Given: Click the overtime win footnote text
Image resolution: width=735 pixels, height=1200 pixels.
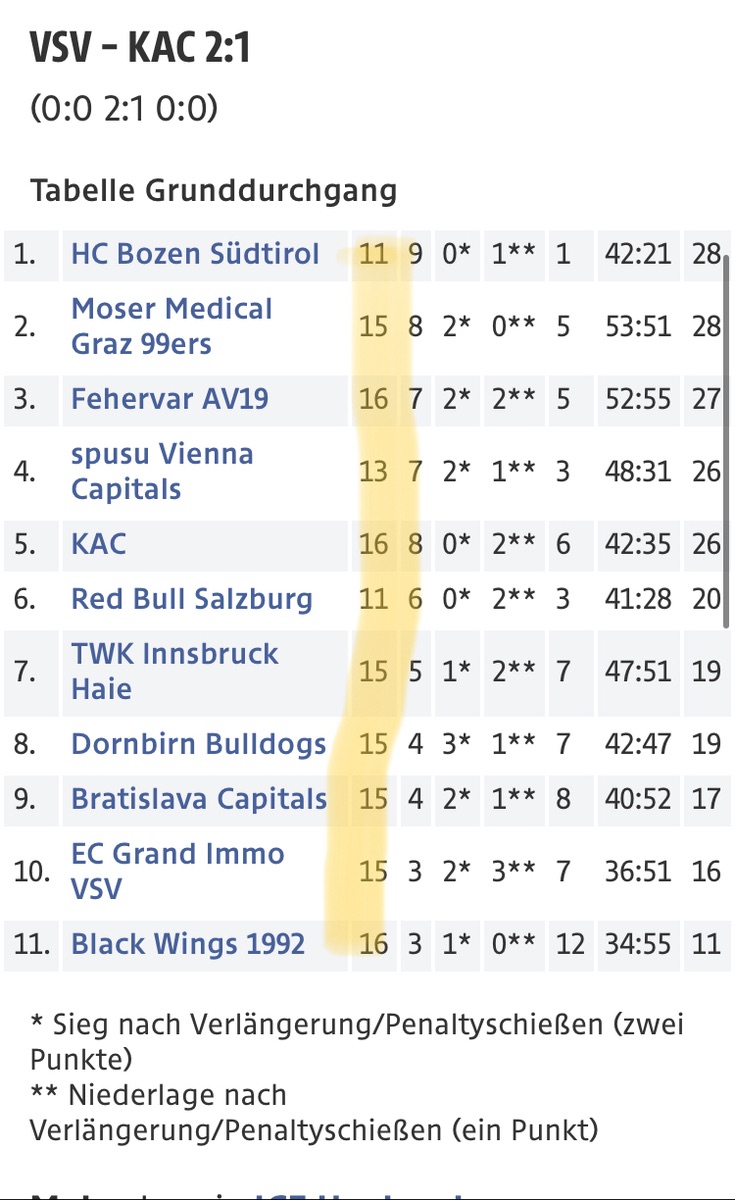Looking at the screenshot, I should 357,1041.
